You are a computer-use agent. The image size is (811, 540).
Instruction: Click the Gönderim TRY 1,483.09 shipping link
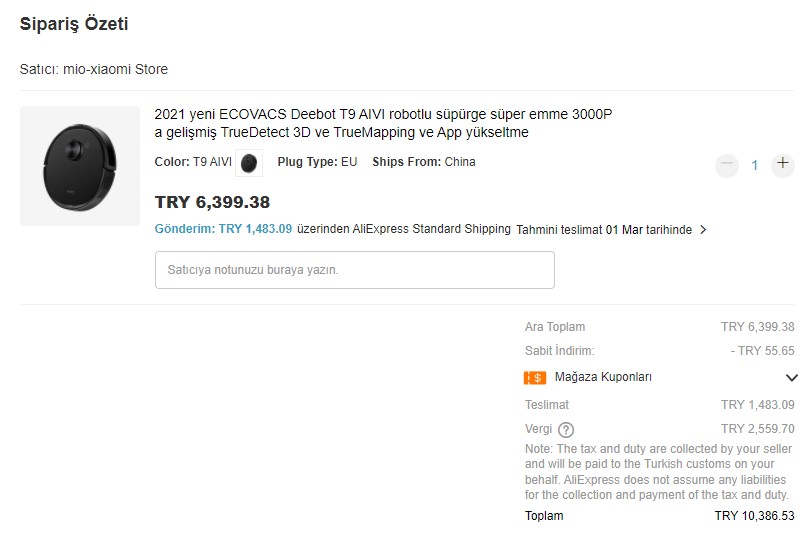[x=223, y=229]
